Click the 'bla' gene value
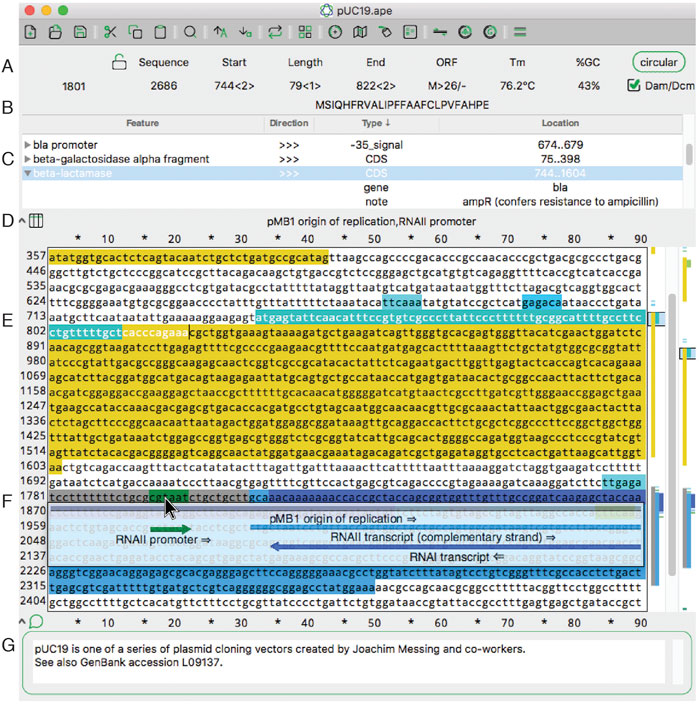Screen dimensions: 699x704 point(560,188)
